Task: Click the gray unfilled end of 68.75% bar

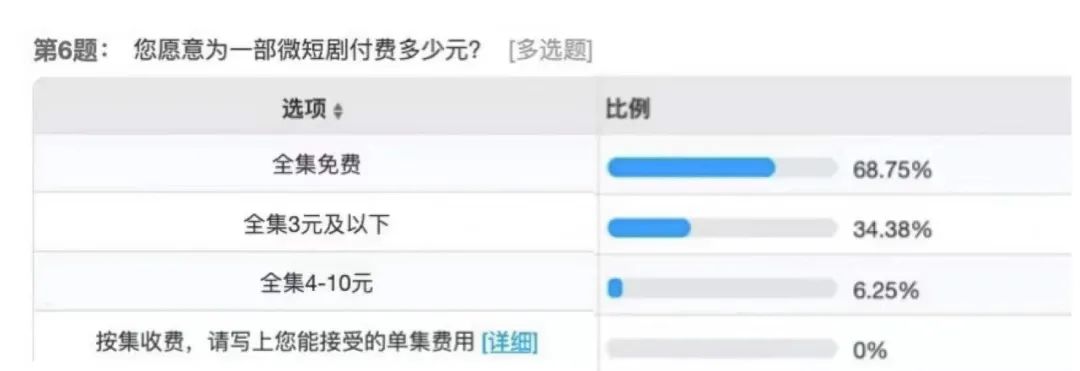Action: tap(807, 167)
